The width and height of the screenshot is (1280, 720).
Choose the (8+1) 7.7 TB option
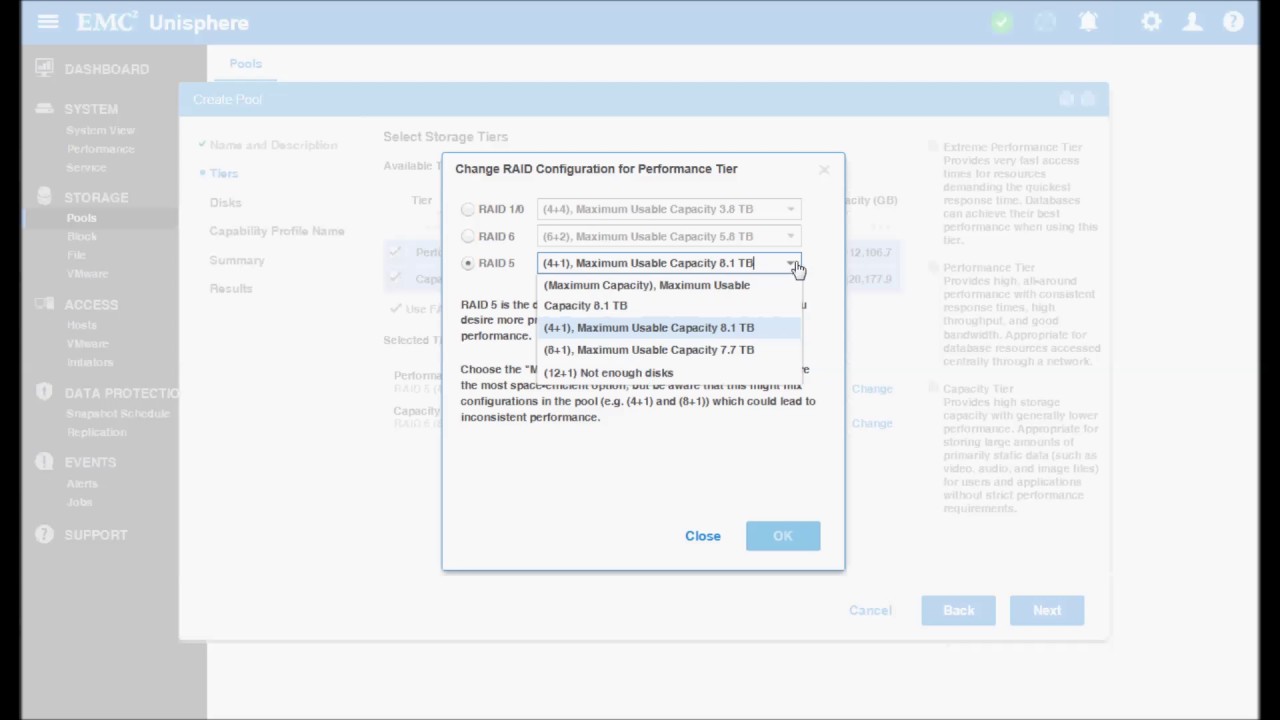tap(670, 350)
